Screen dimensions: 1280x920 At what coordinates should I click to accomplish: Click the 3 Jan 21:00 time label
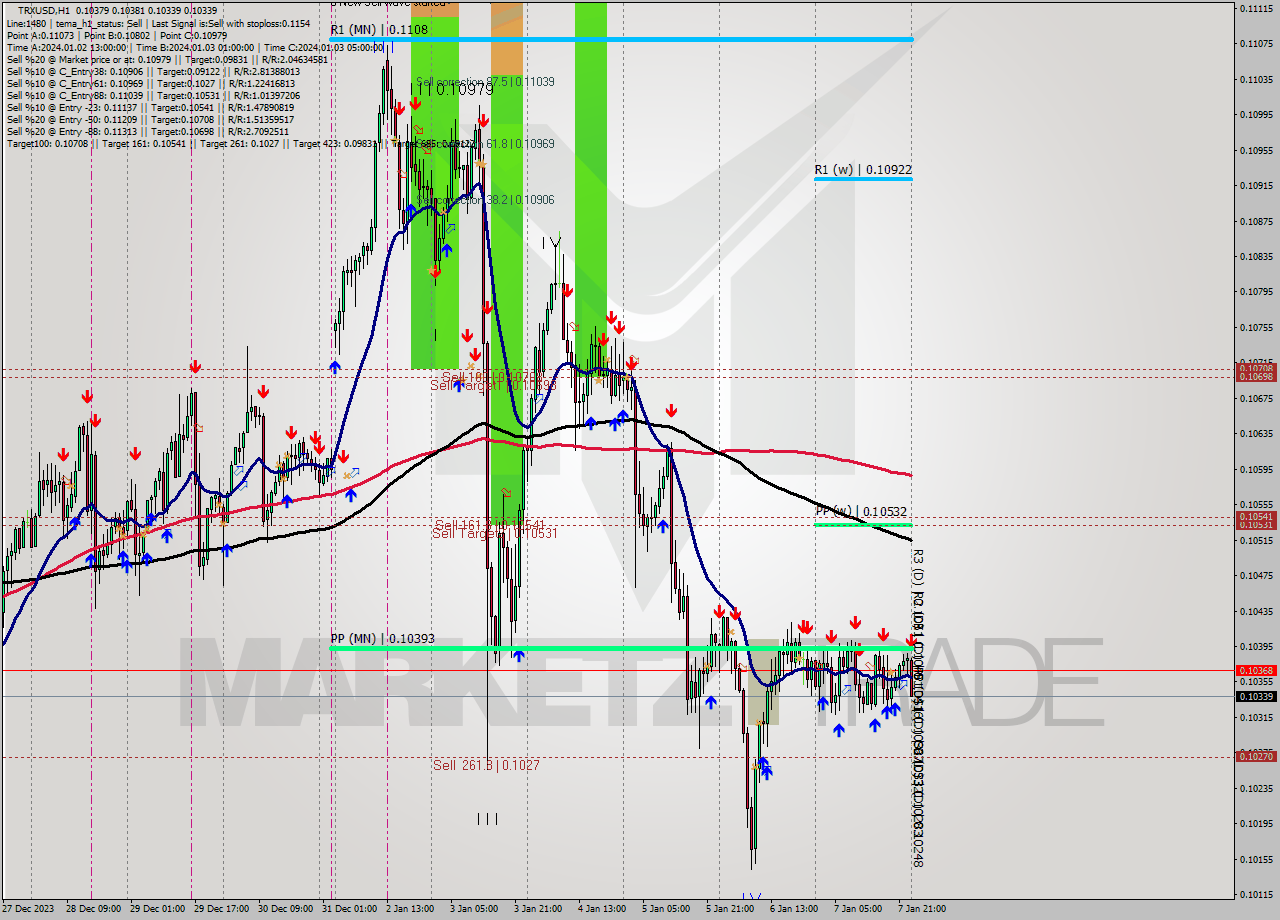pyautogui.click(x=536, y=909)
